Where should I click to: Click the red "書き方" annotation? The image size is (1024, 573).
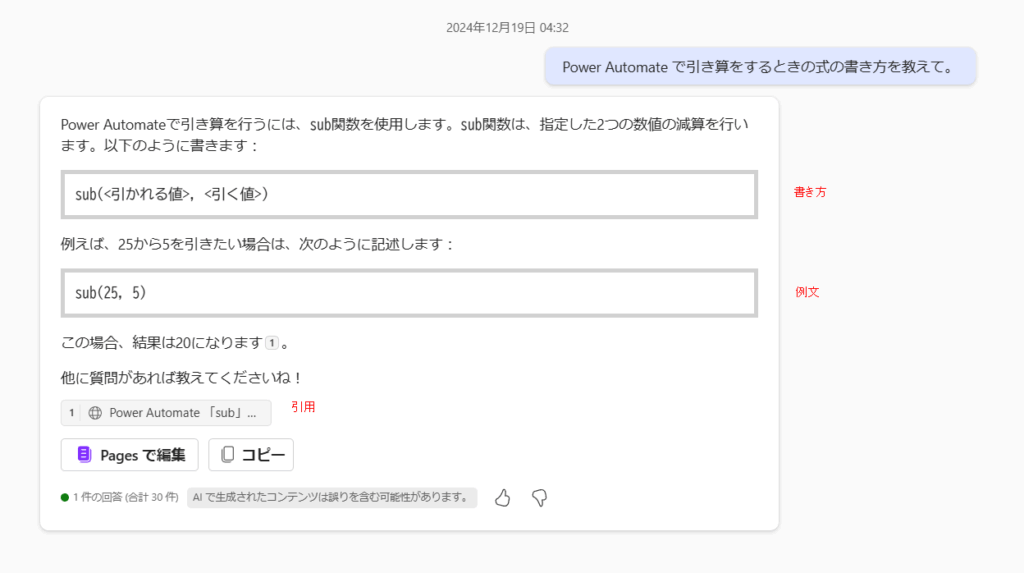coord(810,192)
